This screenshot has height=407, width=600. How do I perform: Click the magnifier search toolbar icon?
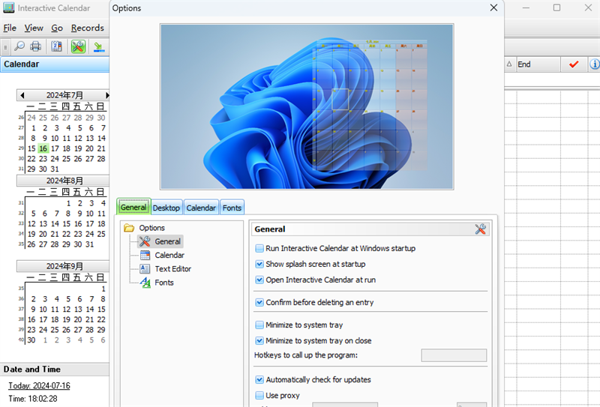[x=19, y=46]
